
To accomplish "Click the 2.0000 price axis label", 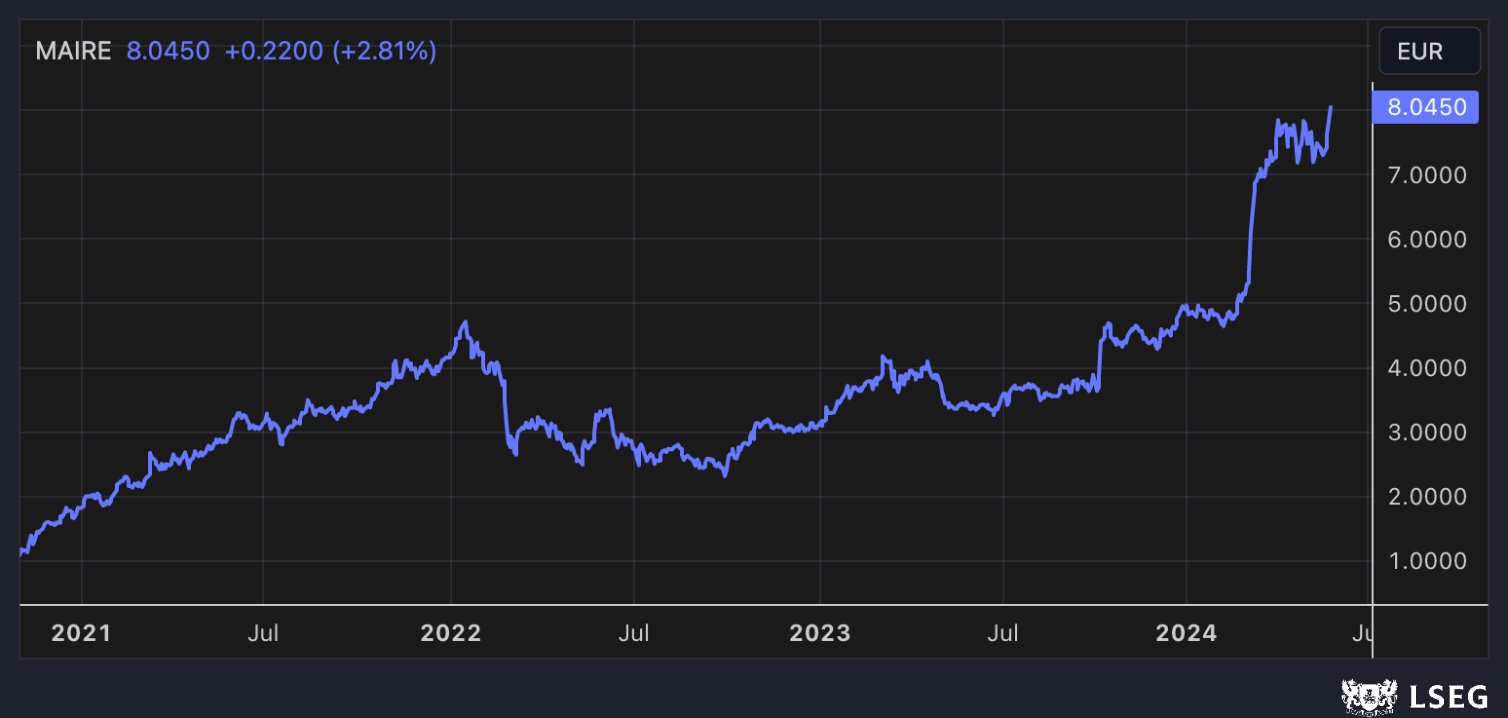I will click(x=1426, y=496).
